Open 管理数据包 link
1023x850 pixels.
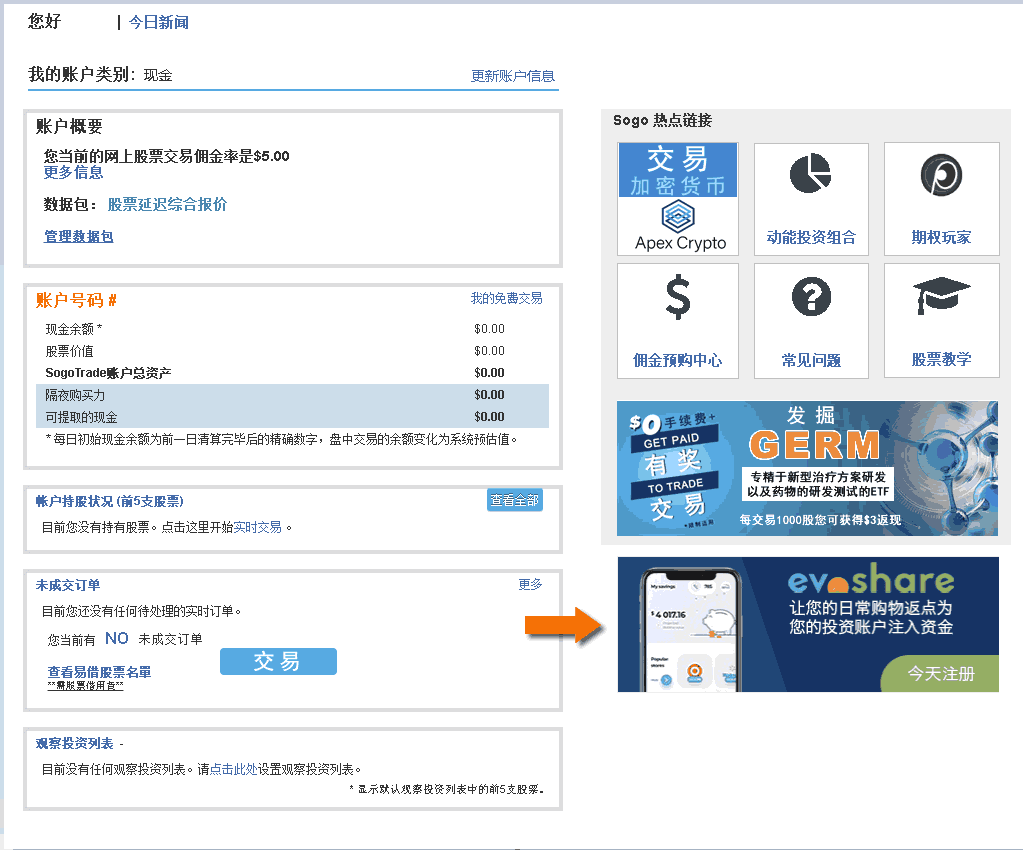(78, 236)
